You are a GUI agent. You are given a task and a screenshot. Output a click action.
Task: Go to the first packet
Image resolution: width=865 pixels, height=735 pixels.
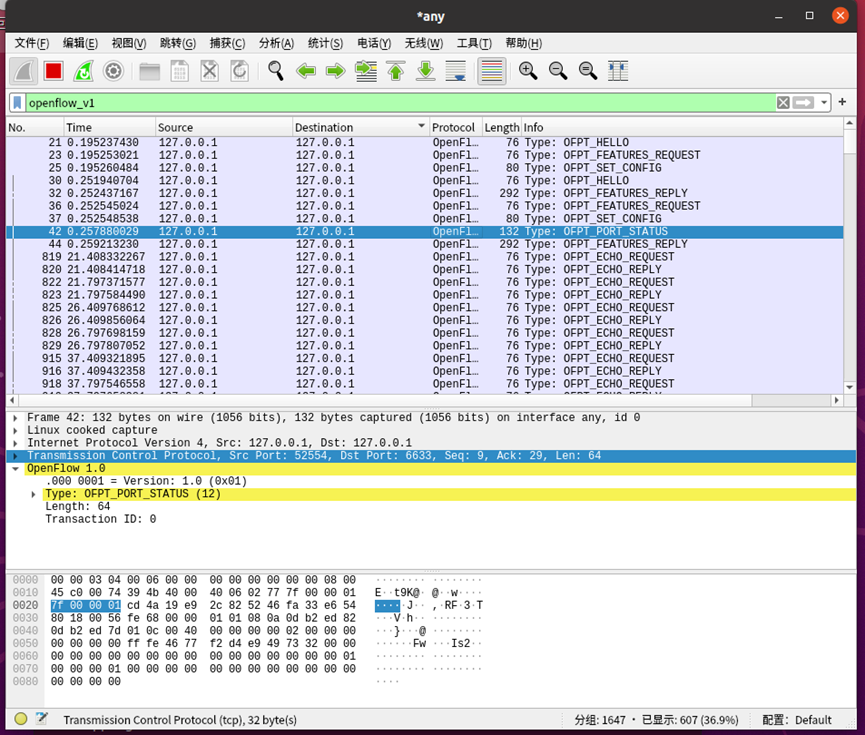point(396,71)
